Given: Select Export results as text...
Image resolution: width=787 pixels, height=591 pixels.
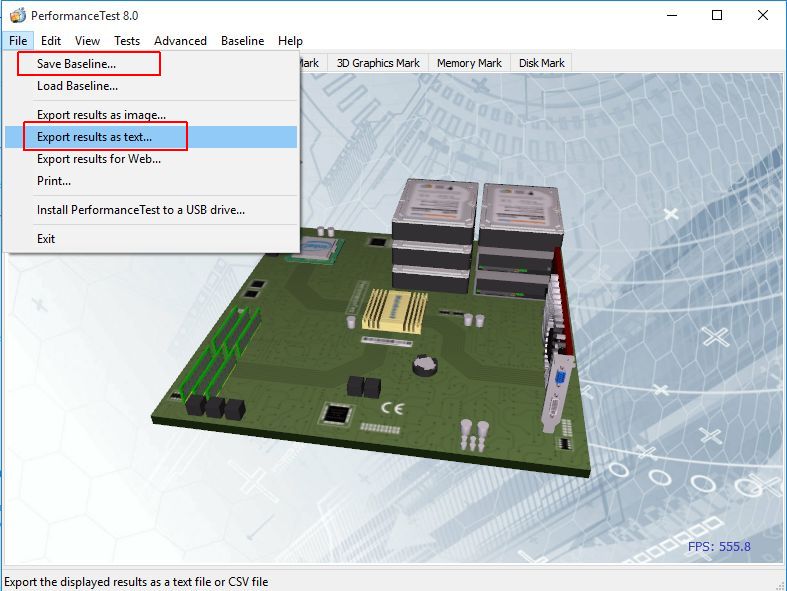Looking at the screenshot, I should (x=151, y=137).
